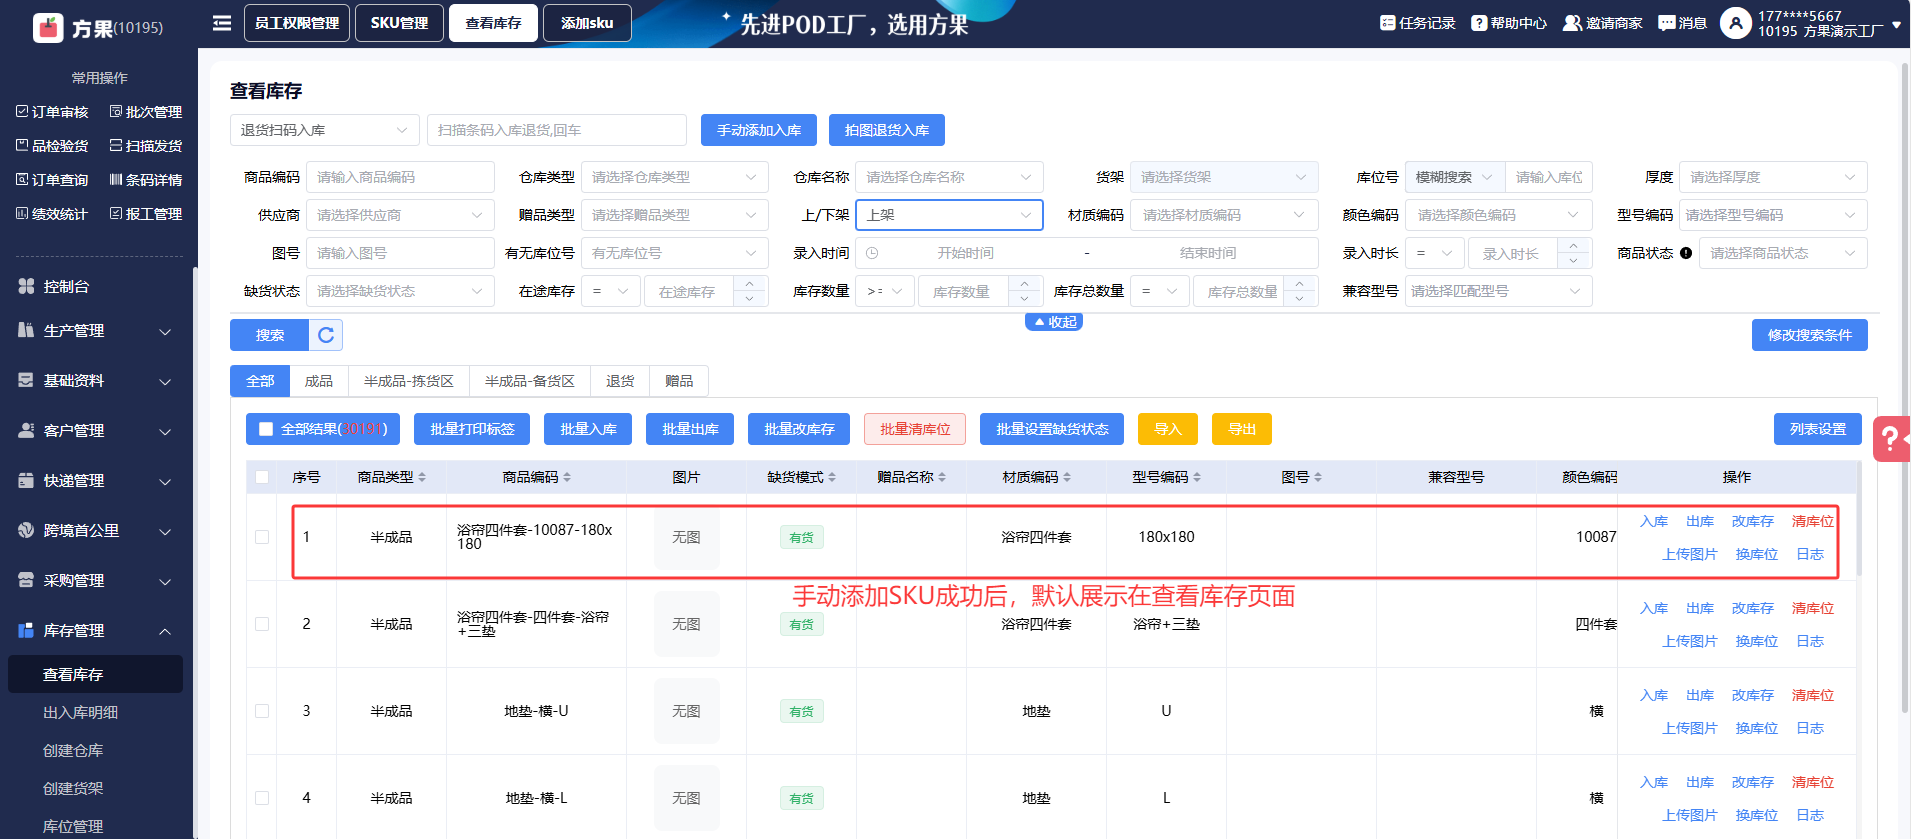
Task: Click the 快递管理 sidebar icon
Action: pos(26,480)
